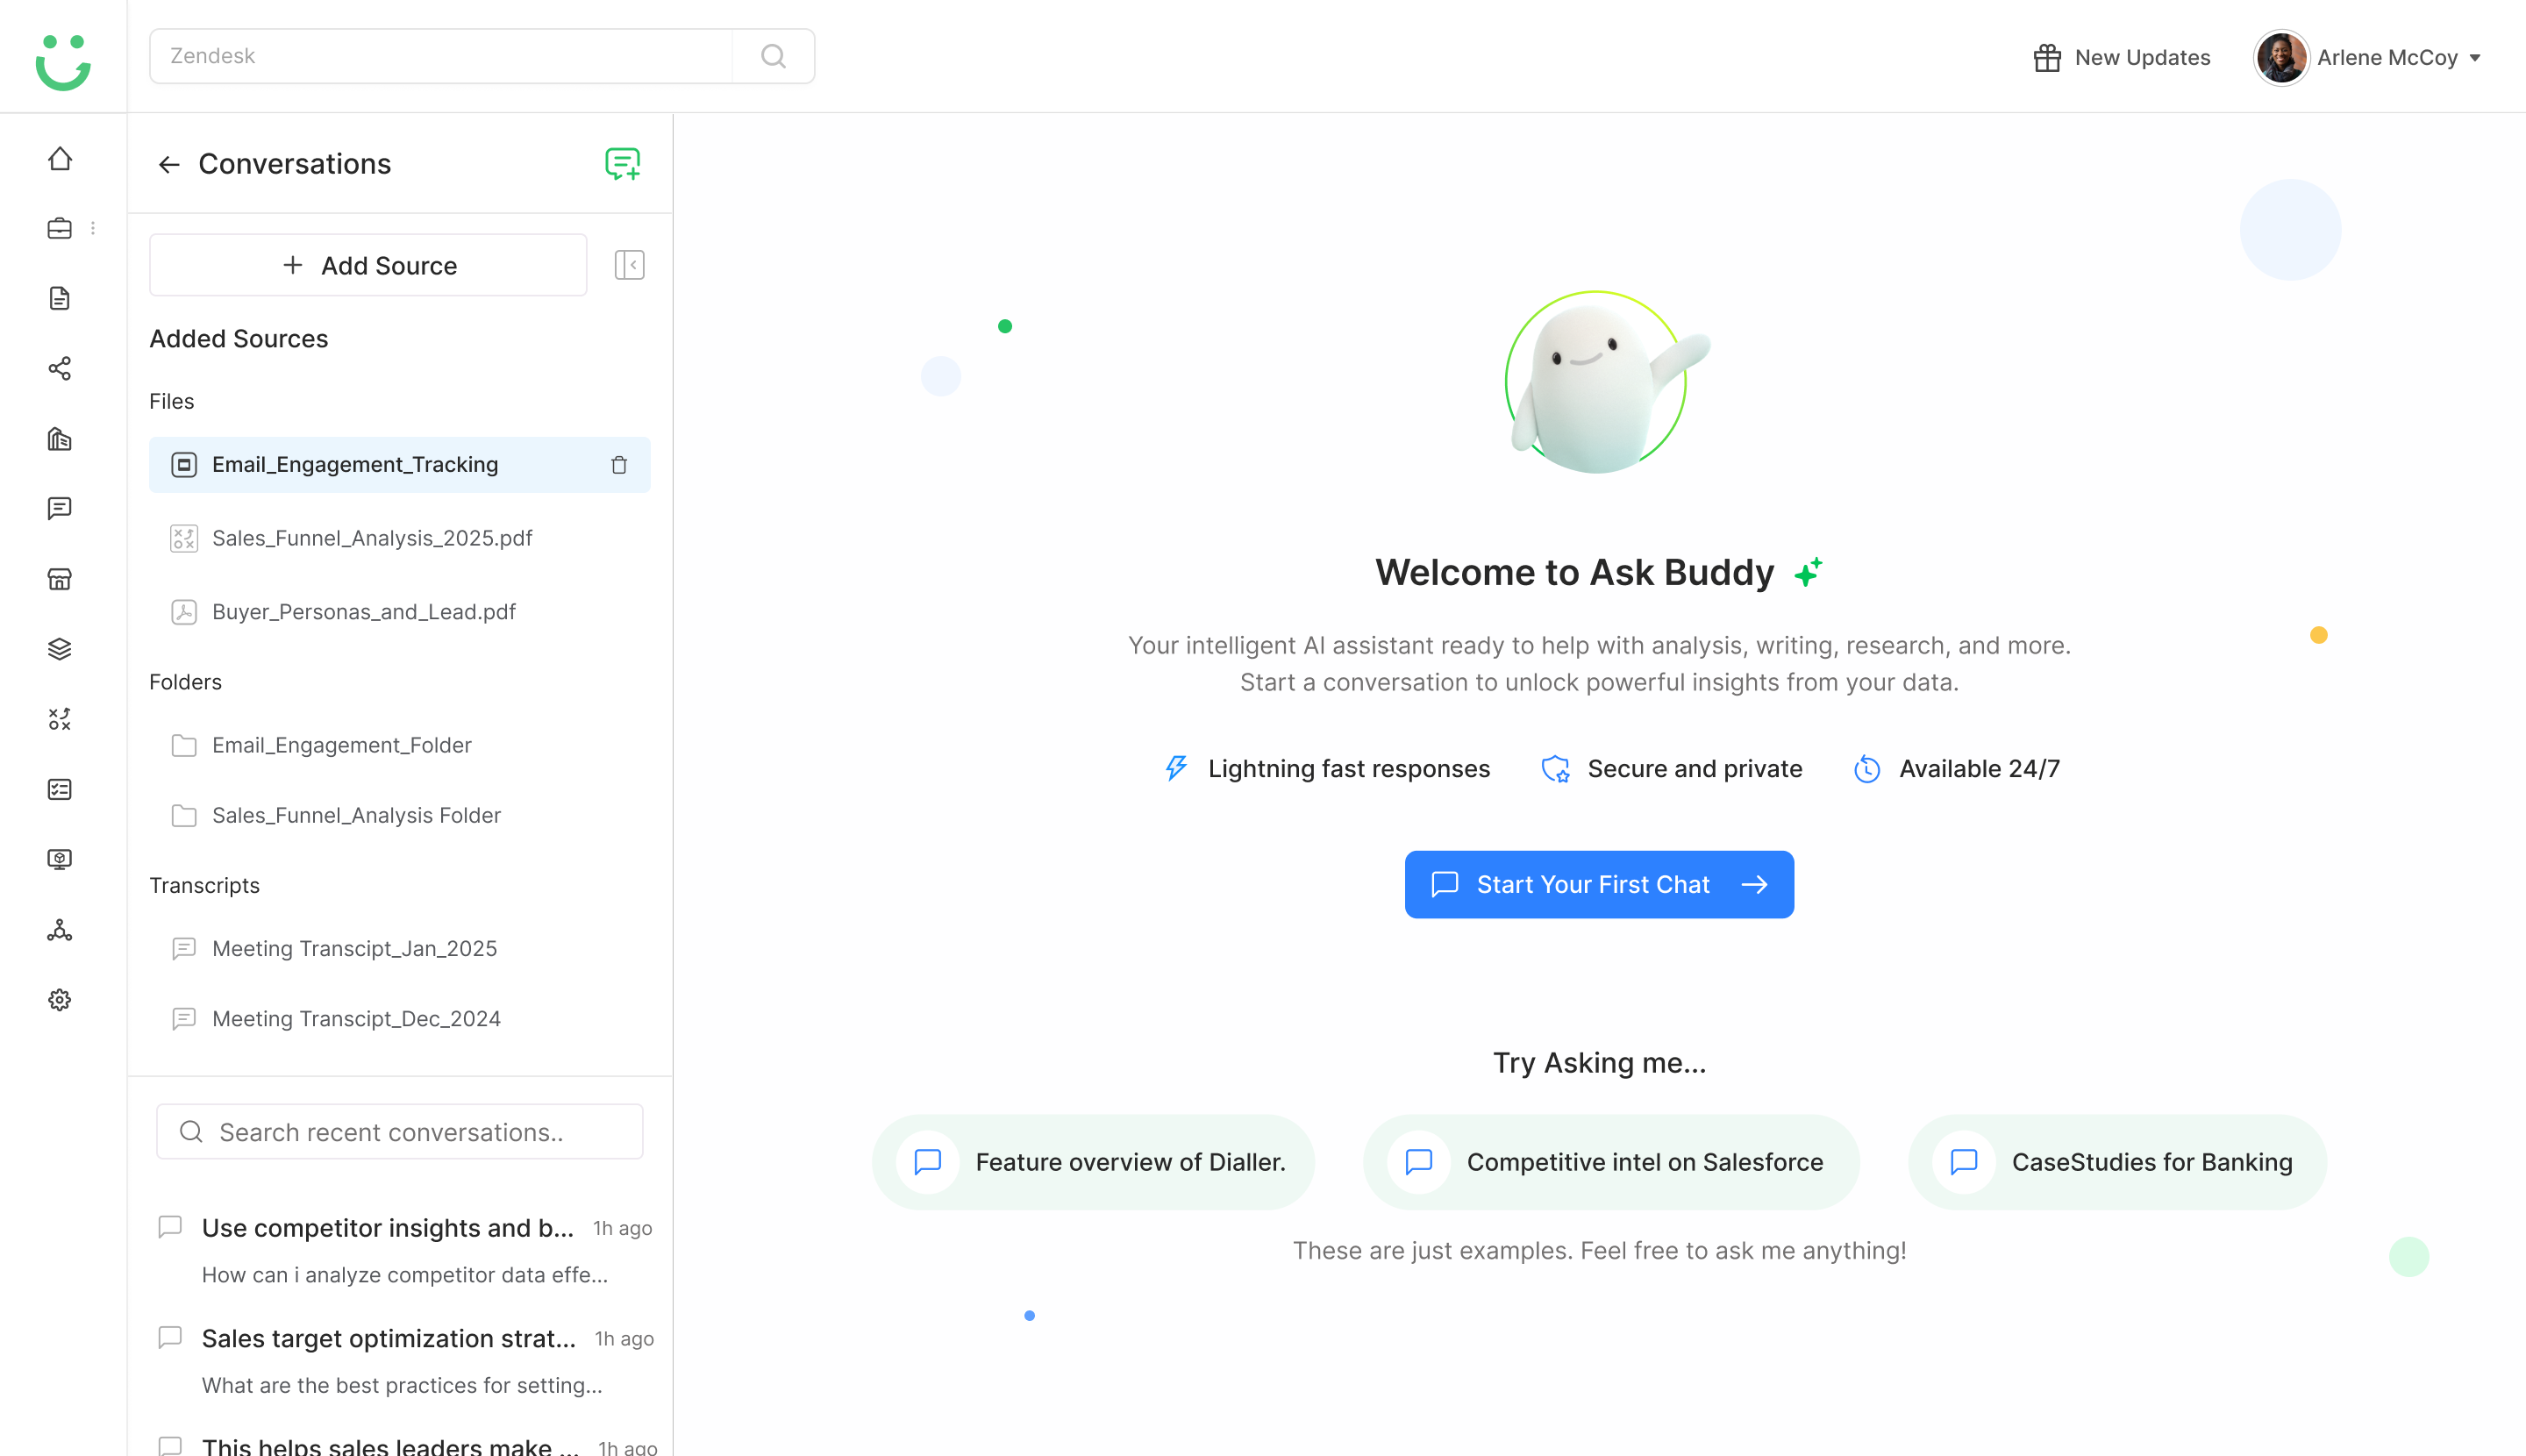
Task: Open the Sales_Funnel_Analysis Folder
Action: [x=400, y=815]
